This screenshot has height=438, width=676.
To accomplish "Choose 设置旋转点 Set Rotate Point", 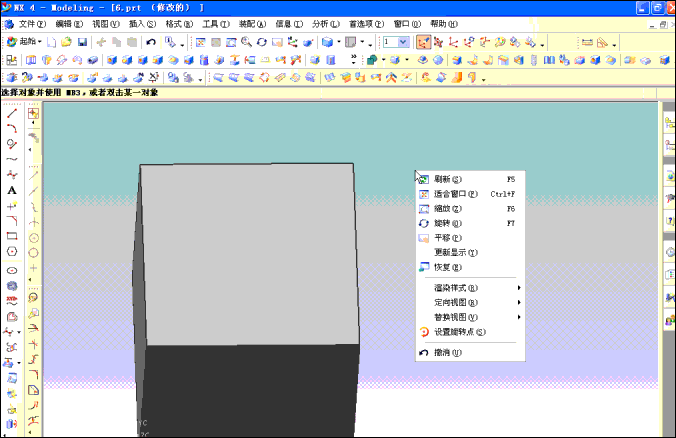I will click(x=470, y=332).
